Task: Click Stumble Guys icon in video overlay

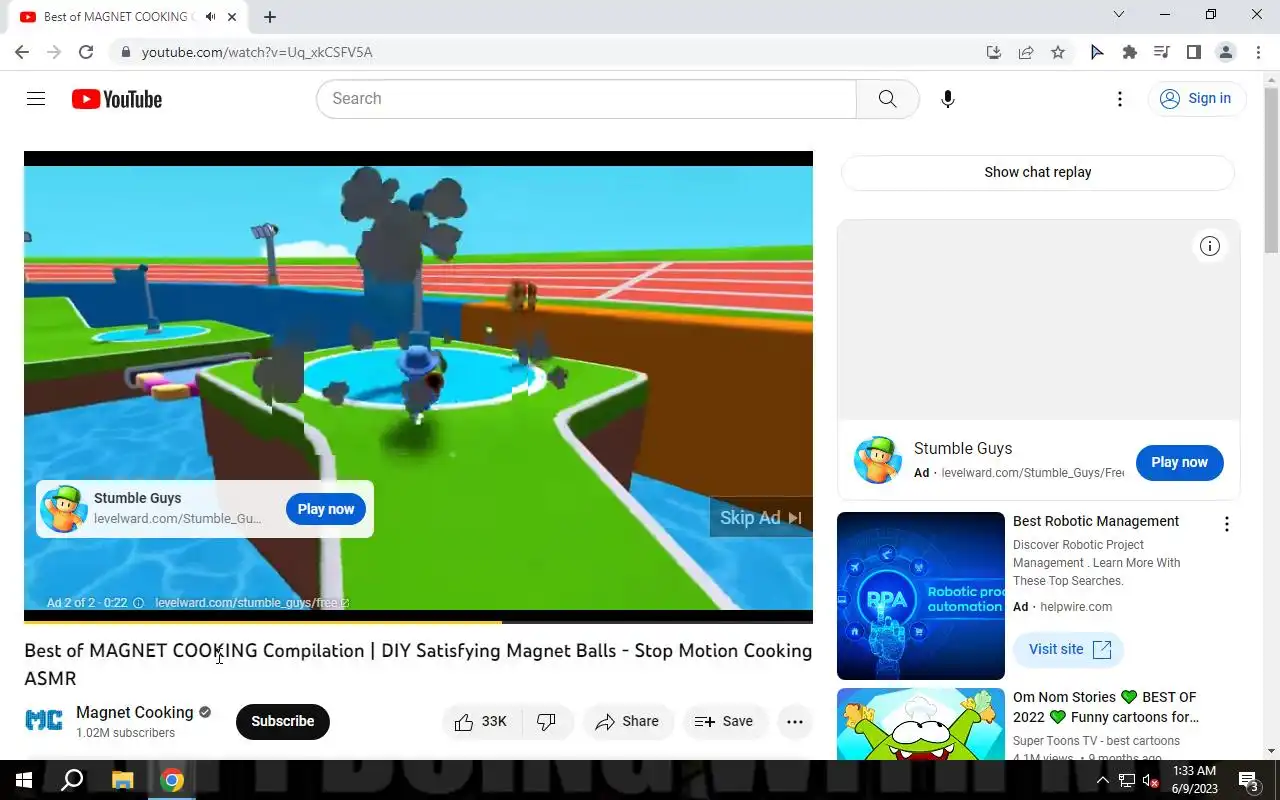Action: pyautogui.click(x=64, y=509)
